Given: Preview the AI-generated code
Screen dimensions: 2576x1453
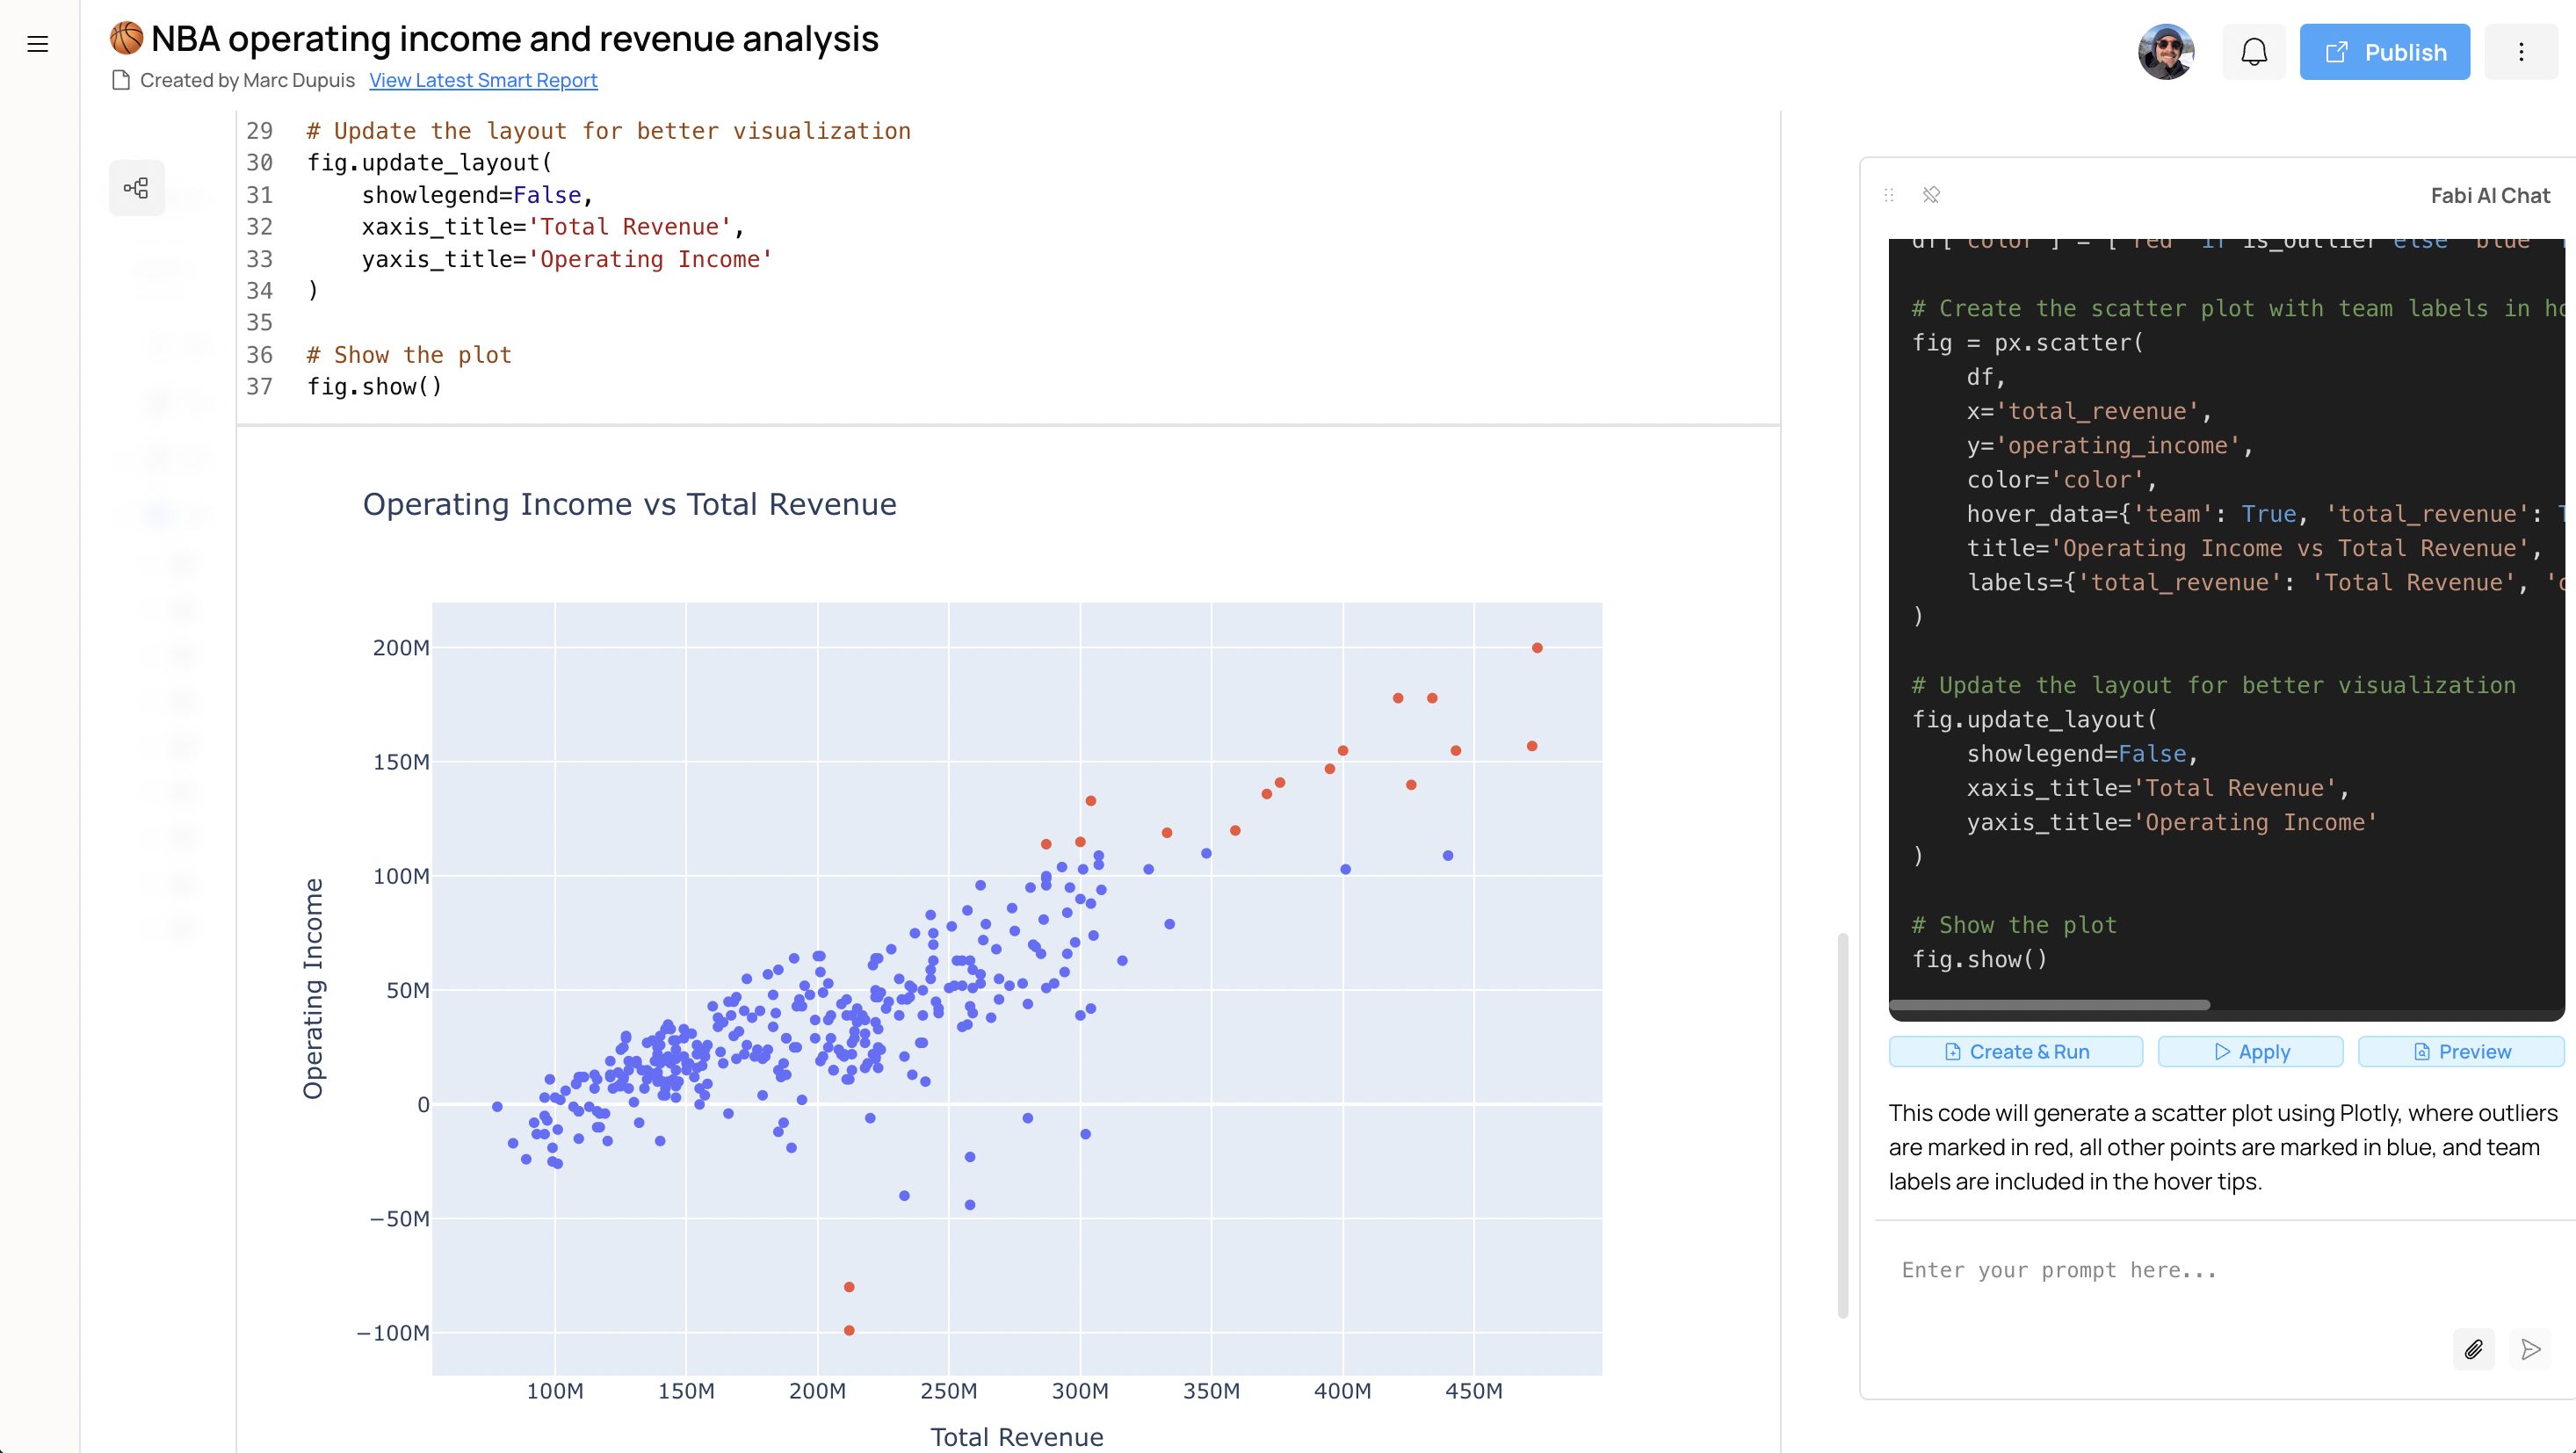Looking at the screenshot, I should pyautogui.click(x=2461, y=1051).
